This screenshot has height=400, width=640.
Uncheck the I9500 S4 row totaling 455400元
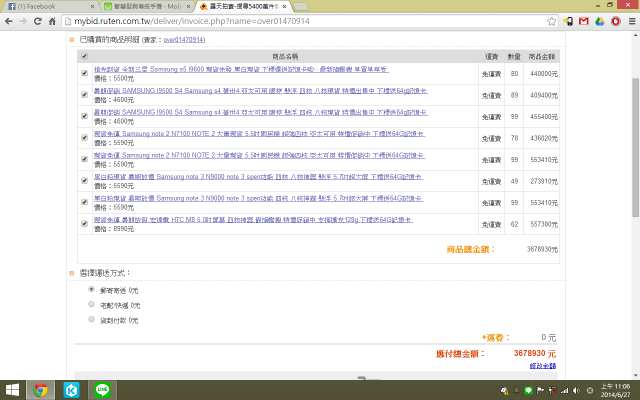[x=84, y=116]
